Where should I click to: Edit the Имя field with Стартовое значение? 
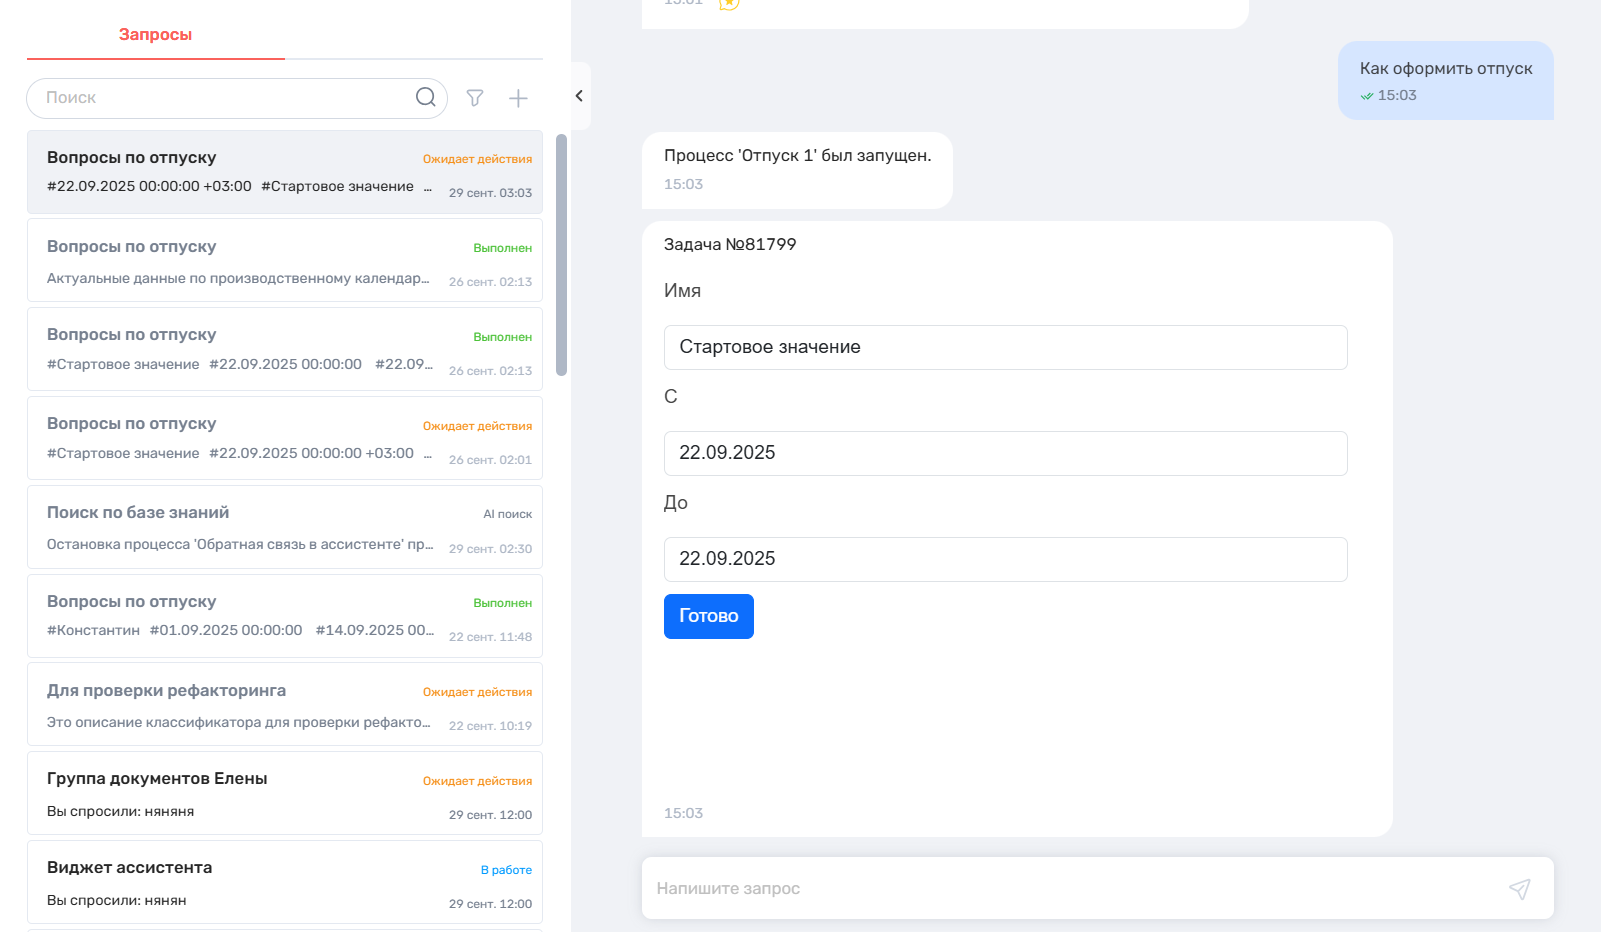[1005, 347]
